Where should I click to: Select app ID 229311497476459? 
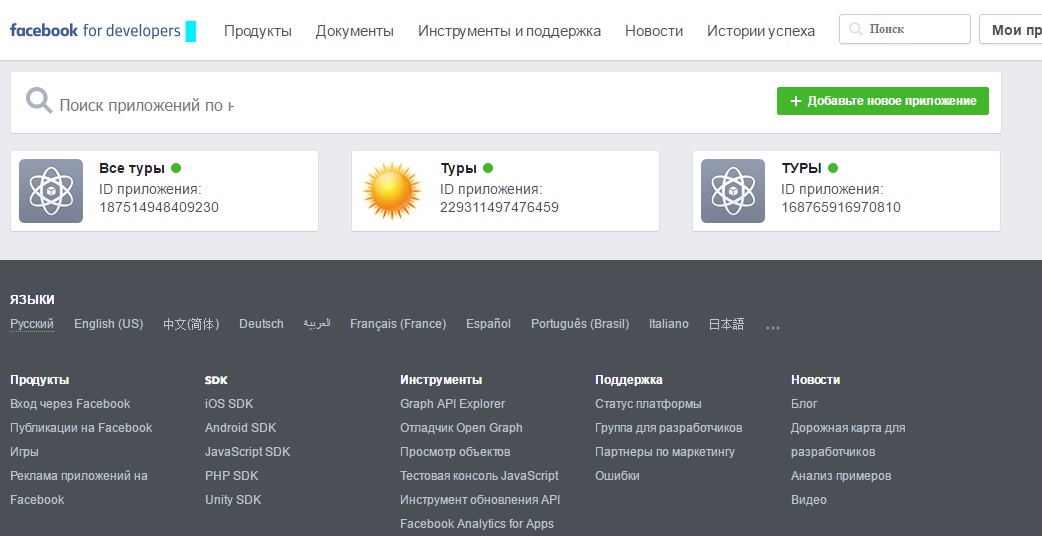coord(499,207)
